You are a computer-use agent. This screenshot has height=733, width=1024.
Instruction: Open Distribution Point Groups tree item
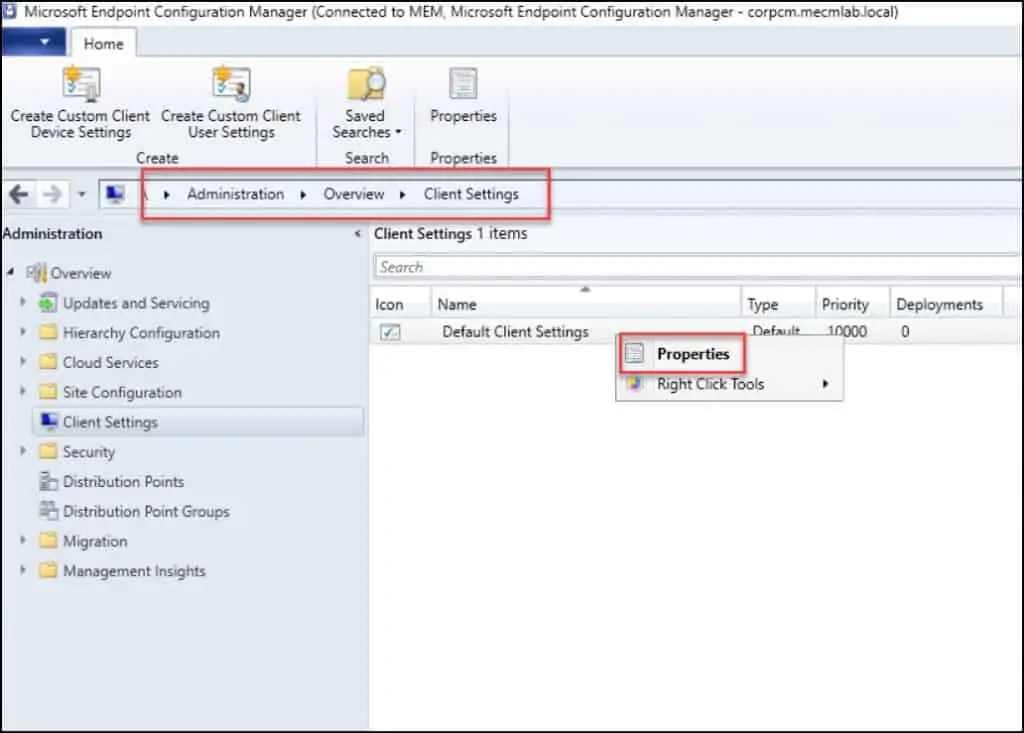coord(146,511)
